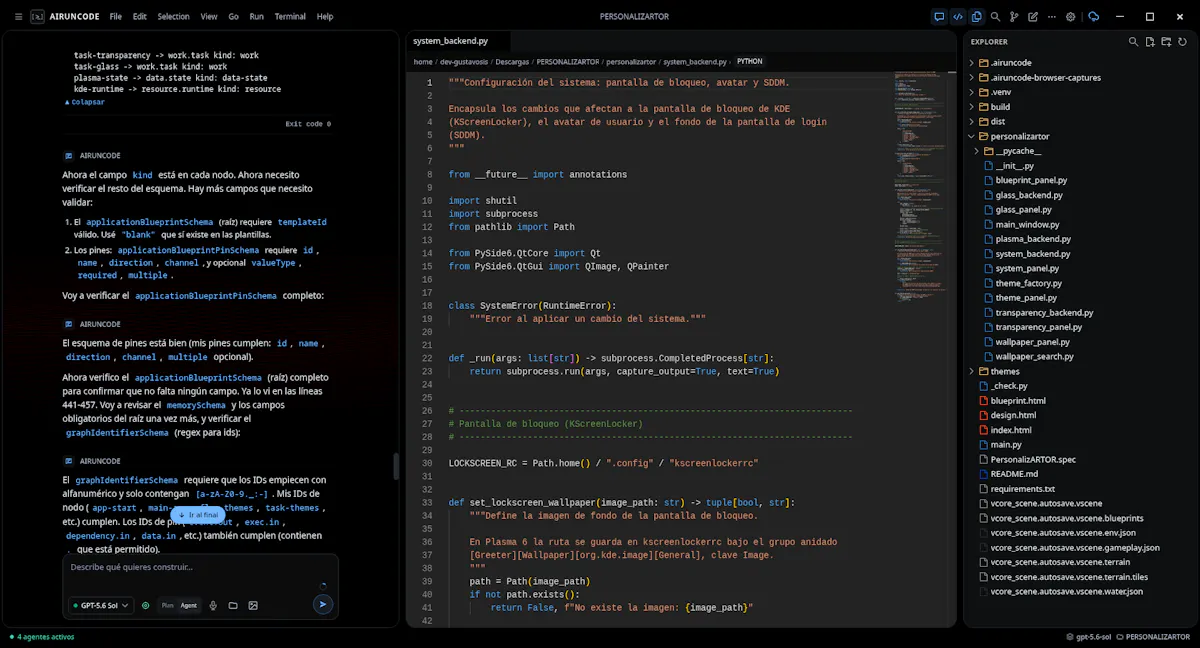This screenshot has width=1200, height=648.
Task: Click the green target icon beside model selector
Action: [x=146, y=605]
